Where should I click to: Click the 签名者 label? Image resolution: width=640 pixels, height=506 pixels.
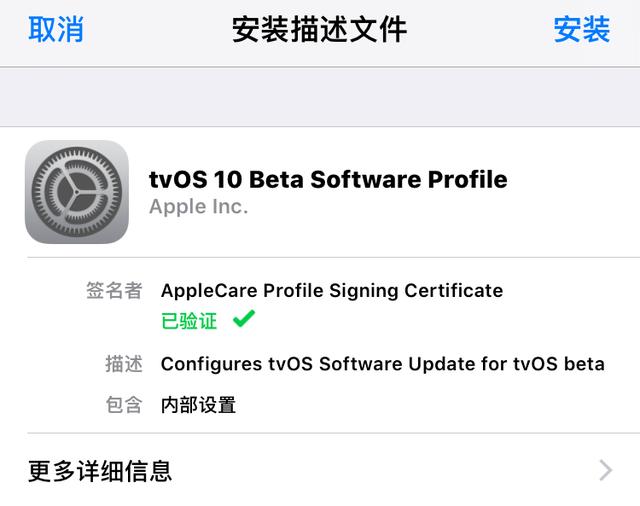click(113, 291)
